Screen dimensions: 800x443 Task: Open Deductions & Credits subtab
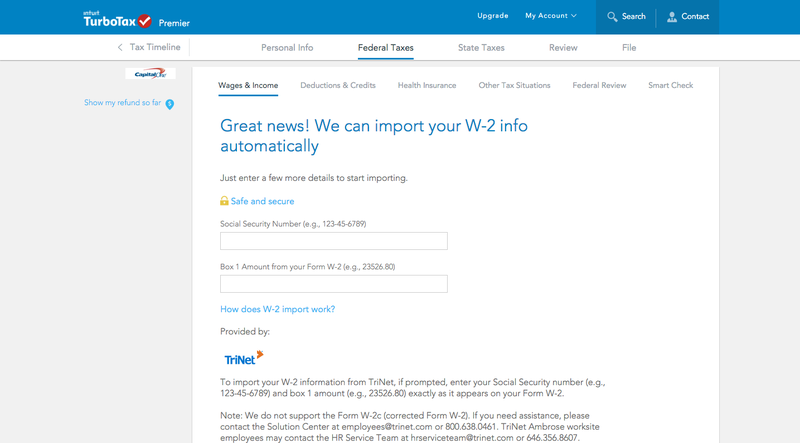click(x=338, y=85)
